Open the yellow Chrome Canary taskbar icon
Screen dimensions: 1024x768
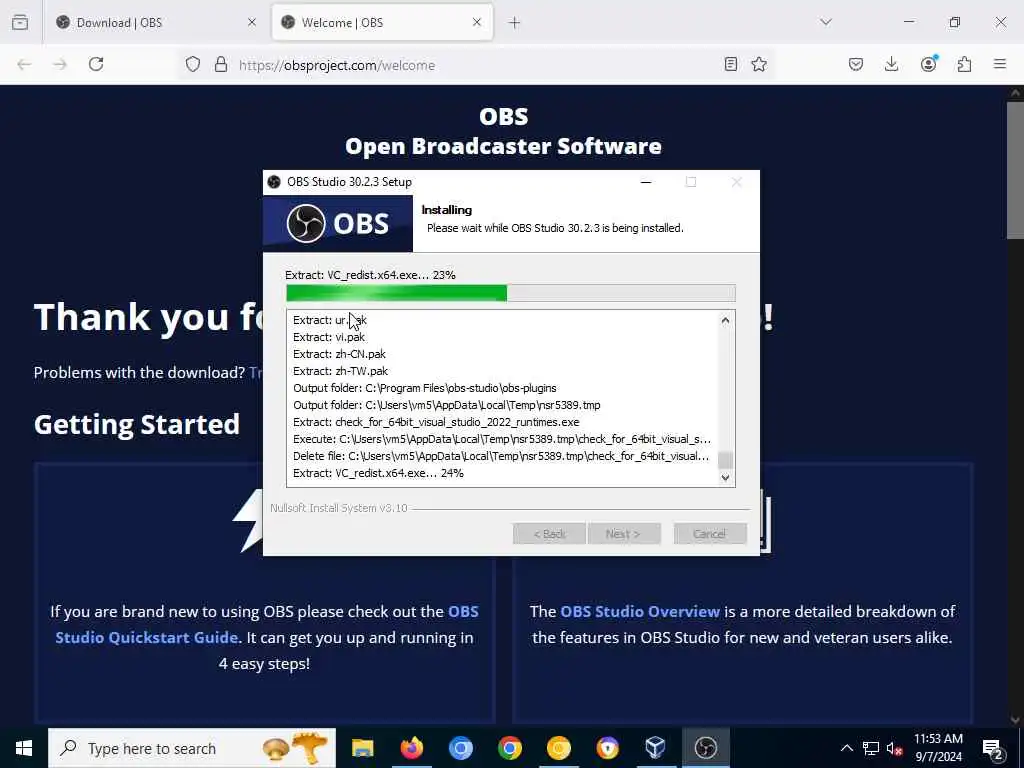(558, 748)
